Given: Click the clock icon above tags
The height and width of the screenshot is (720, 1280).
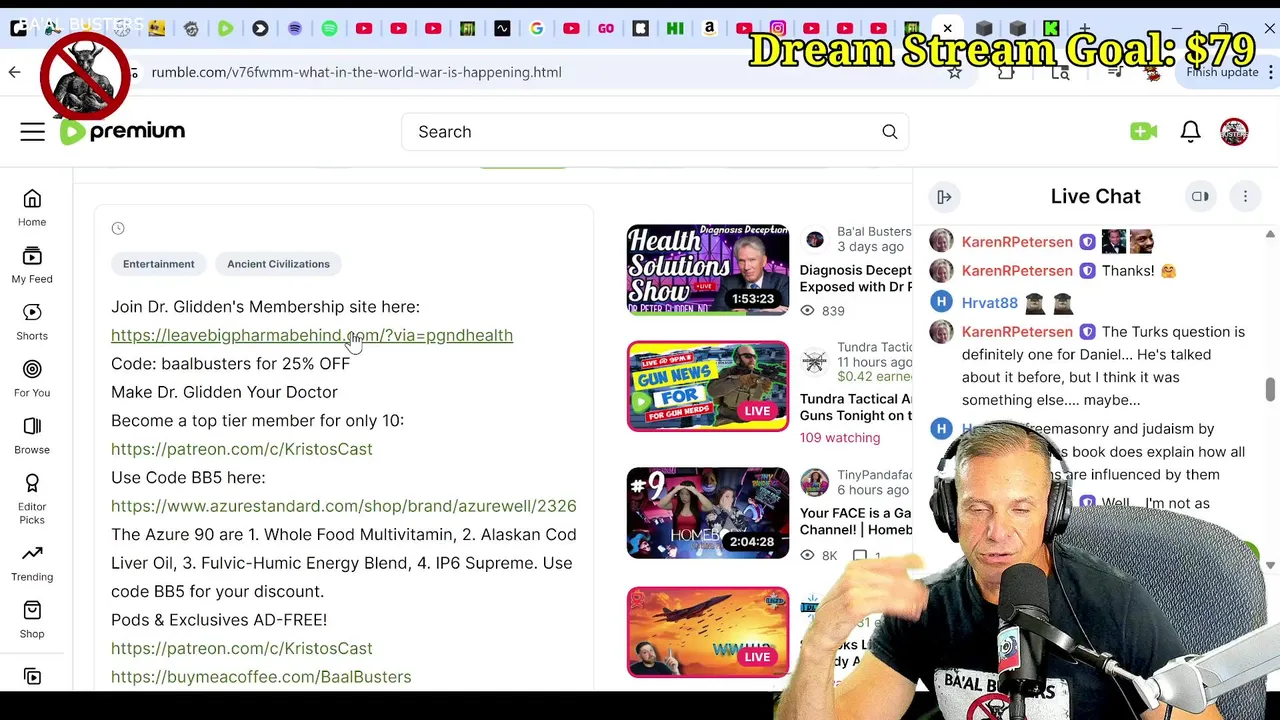Looking at the screenshot, I should (118, 229).
